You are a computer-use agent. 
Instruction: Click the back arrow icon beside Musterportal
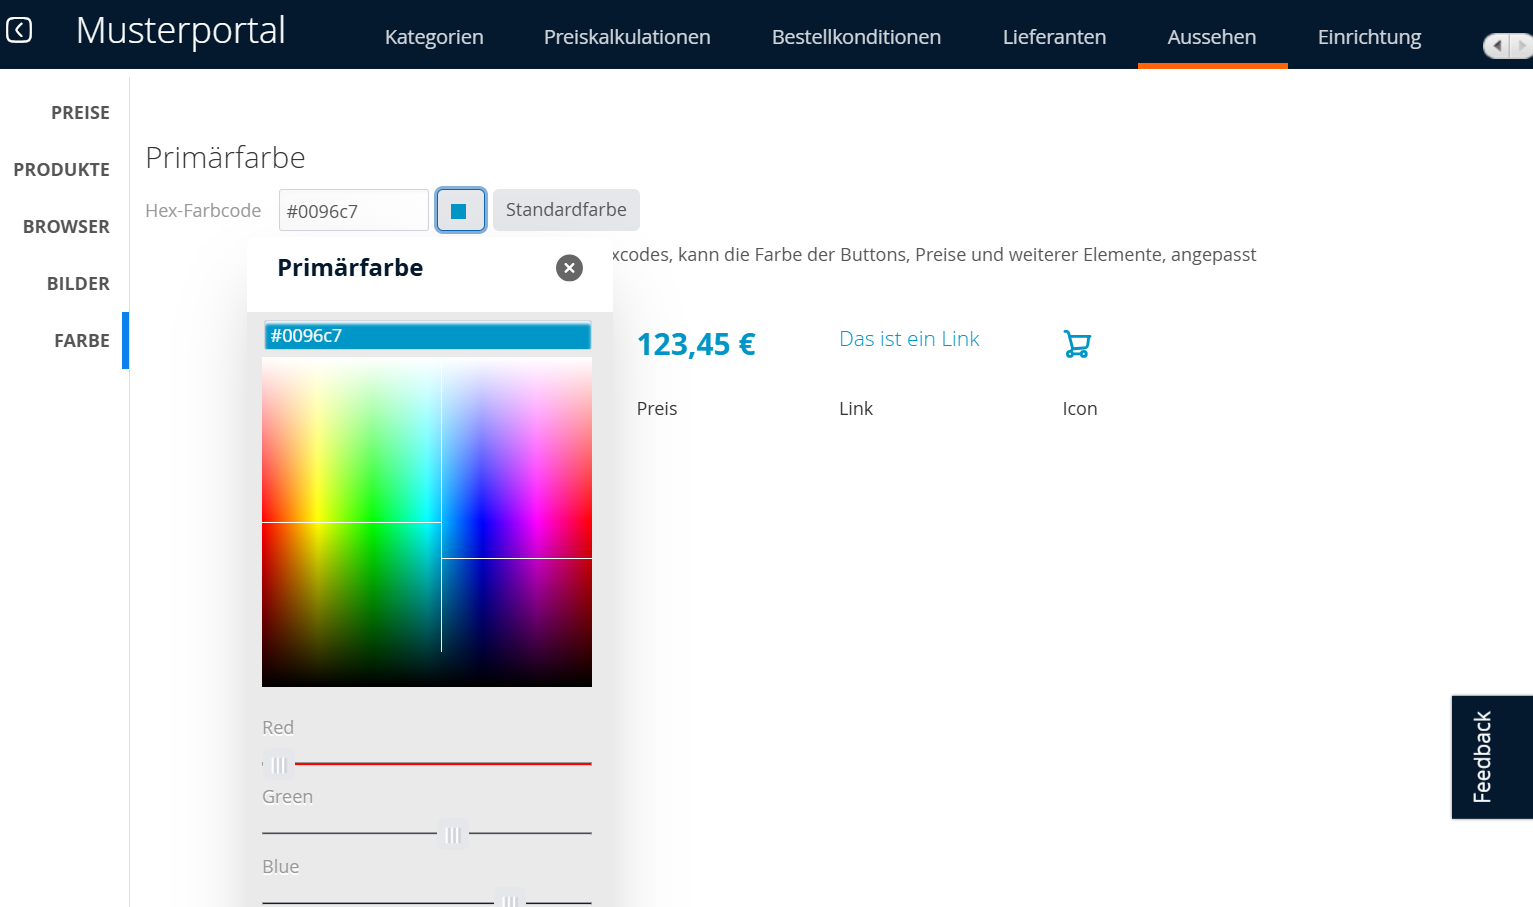coord(19,30)
